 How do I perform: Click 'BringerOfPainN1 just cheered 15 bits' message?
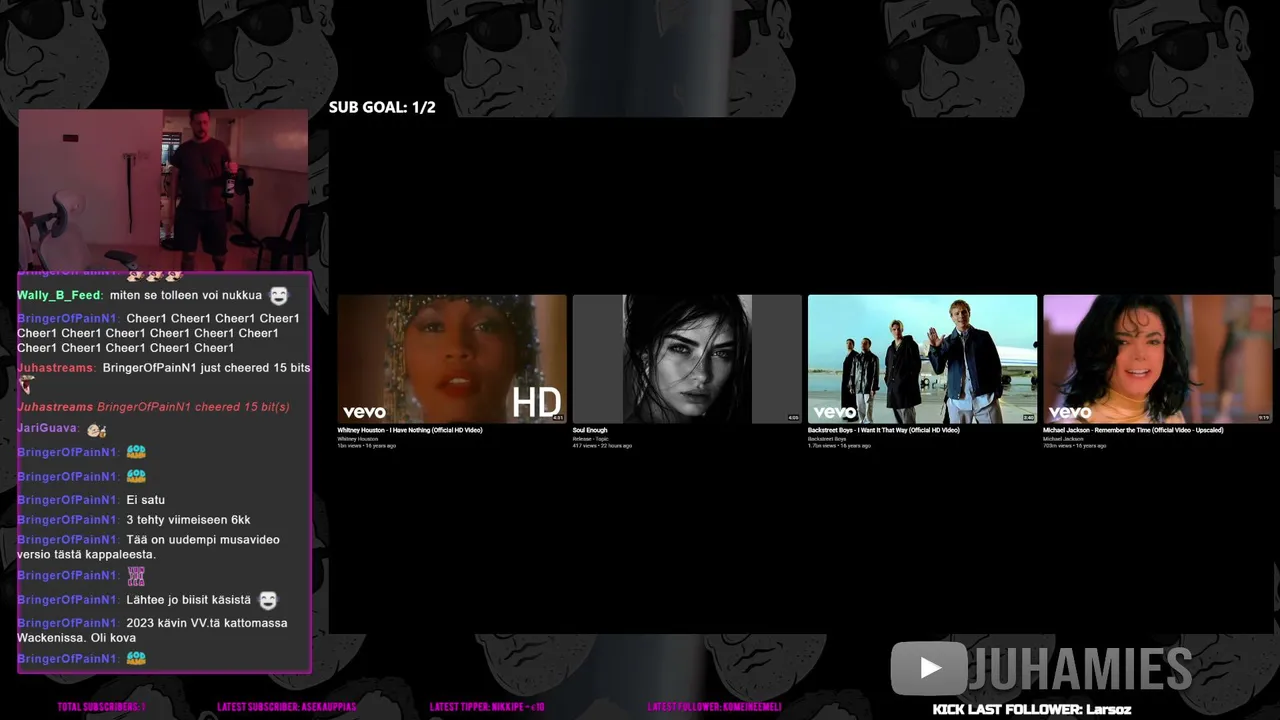(207, 368)
